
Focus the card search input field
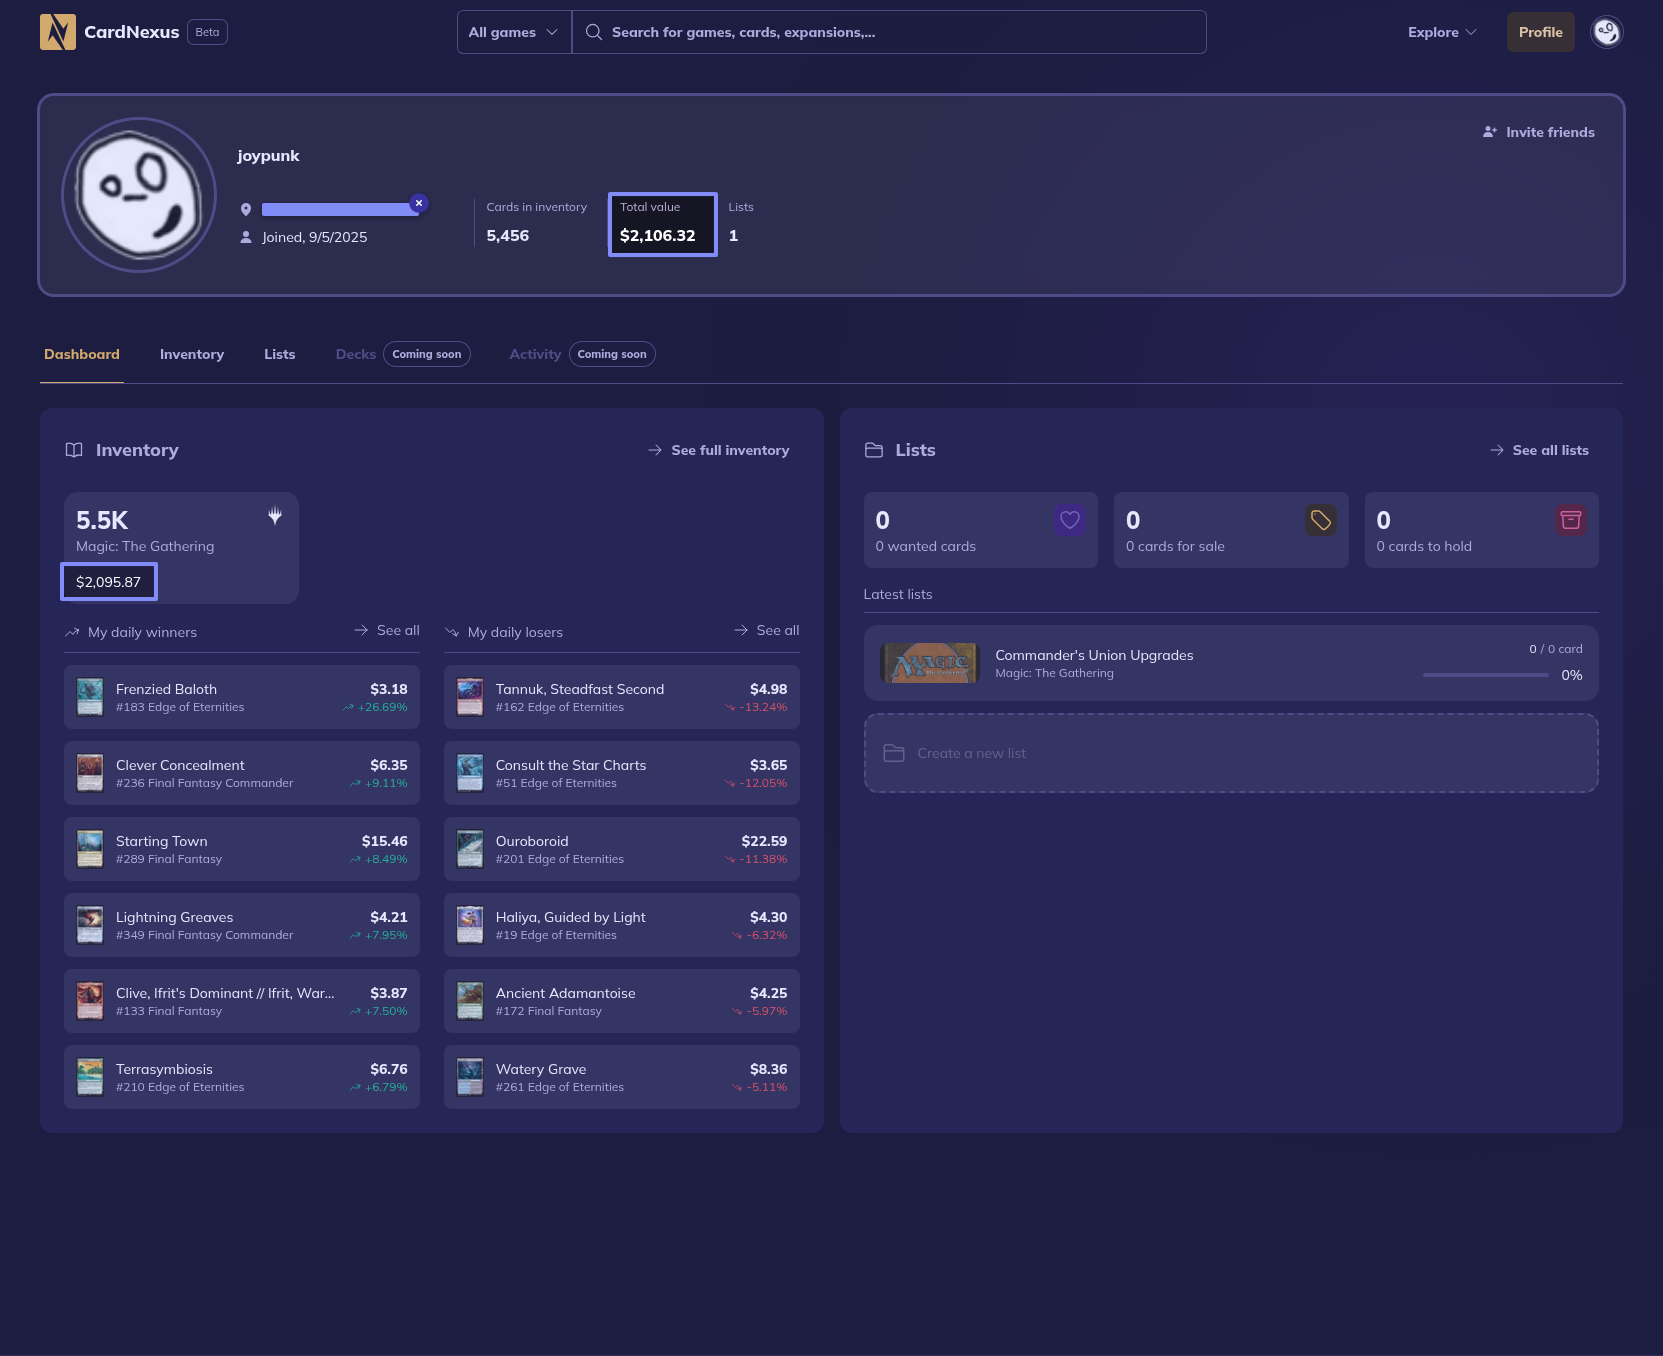pos(900,32)
